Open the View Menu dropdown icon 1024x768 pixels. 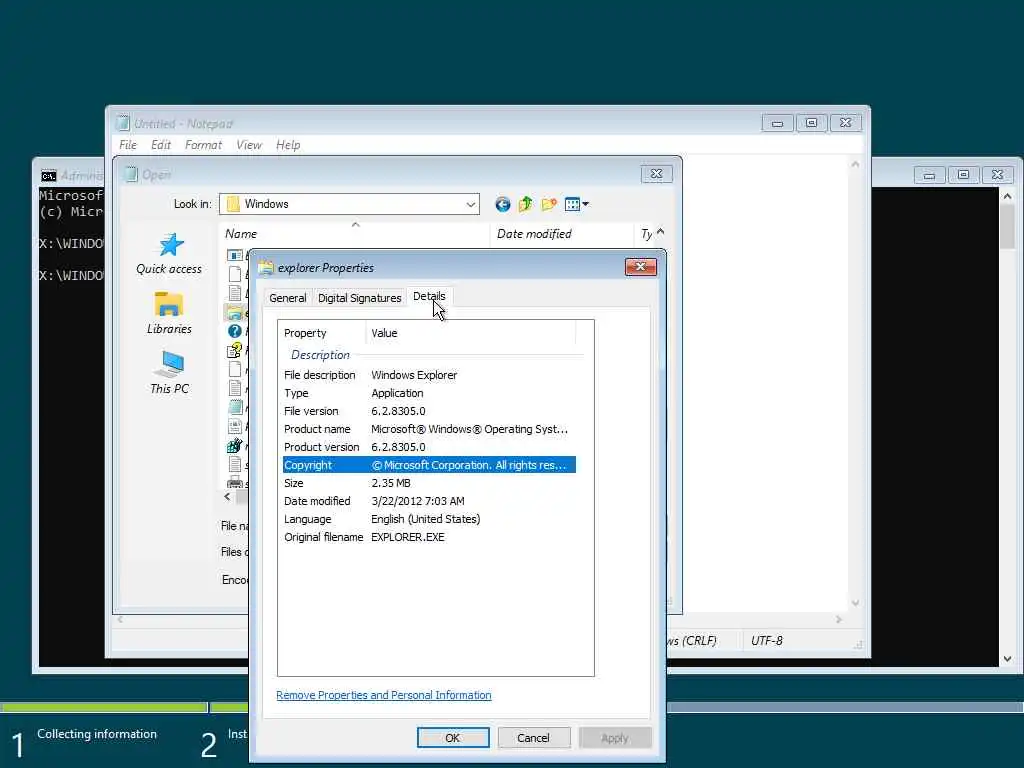pyautogui.click(x=577, y=204)
